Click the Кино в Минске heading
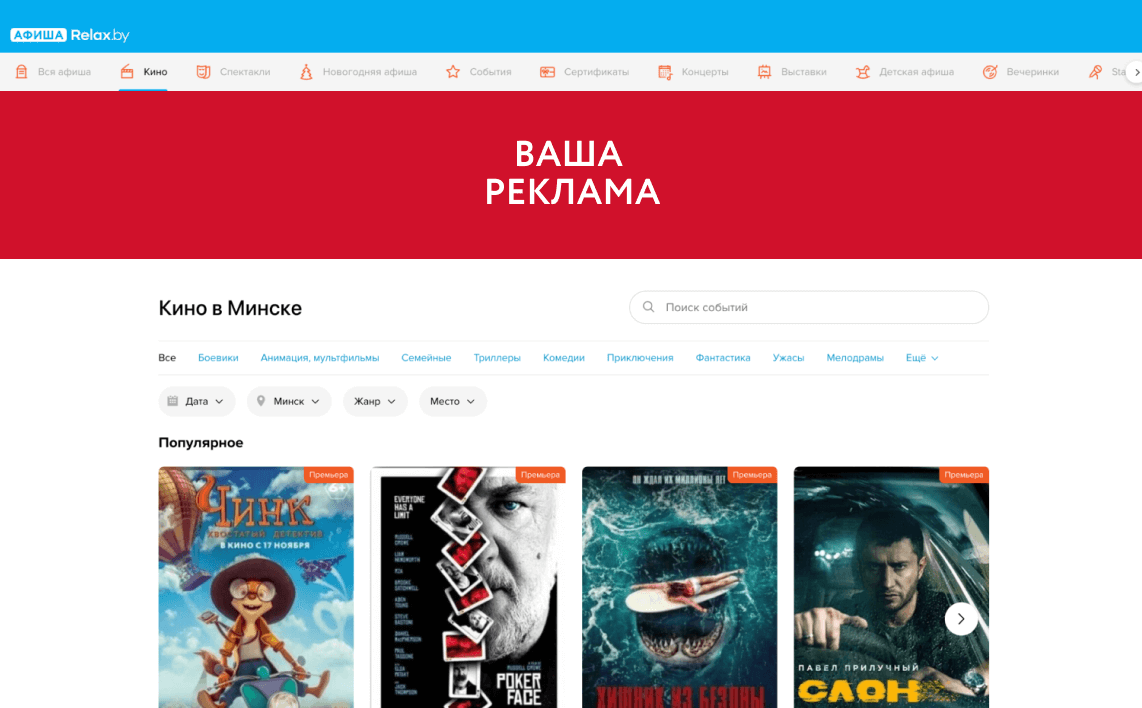This screenshot has width=1142, height=708. click(x=230, y=308)
